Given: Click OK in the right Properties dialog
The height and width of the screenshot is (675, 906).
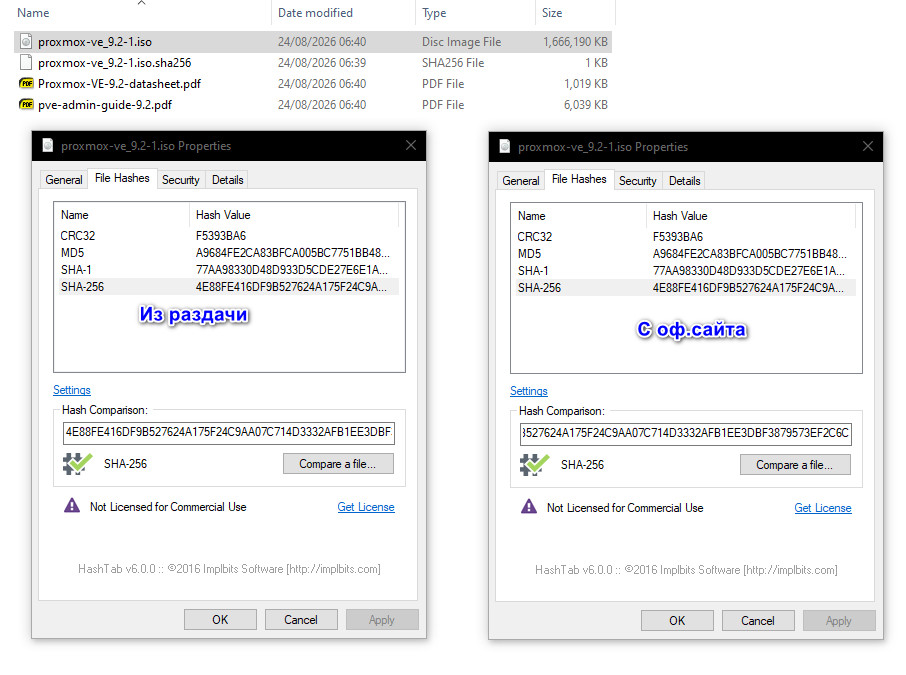Looking at the screenshot, I should pos(677,621).
